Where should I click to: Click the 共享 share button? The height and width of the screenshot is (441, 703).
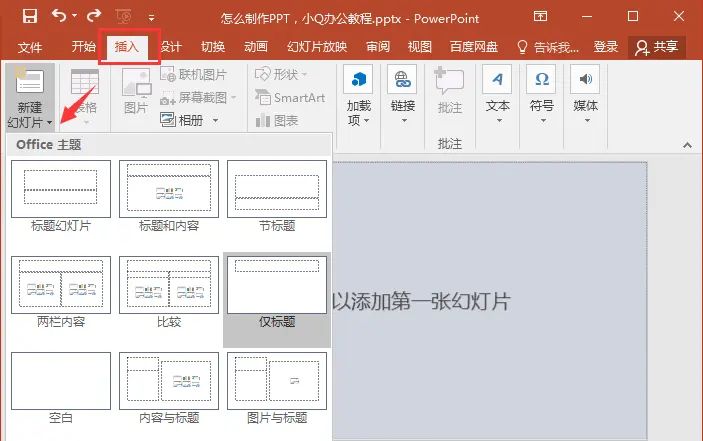[x=657, y=47]
